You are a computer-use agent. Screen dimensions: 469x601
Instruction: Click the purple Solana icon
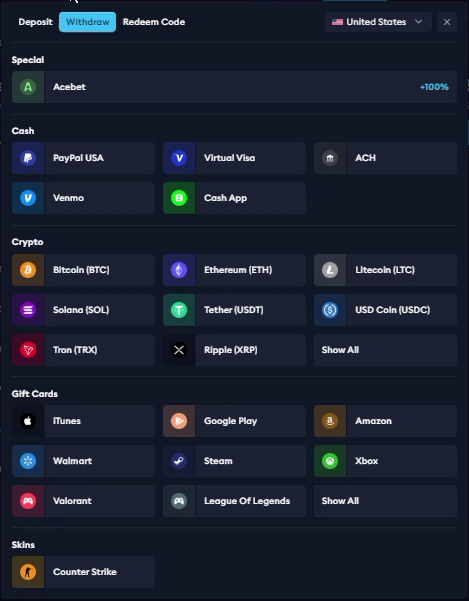click(x=28, y=310)
